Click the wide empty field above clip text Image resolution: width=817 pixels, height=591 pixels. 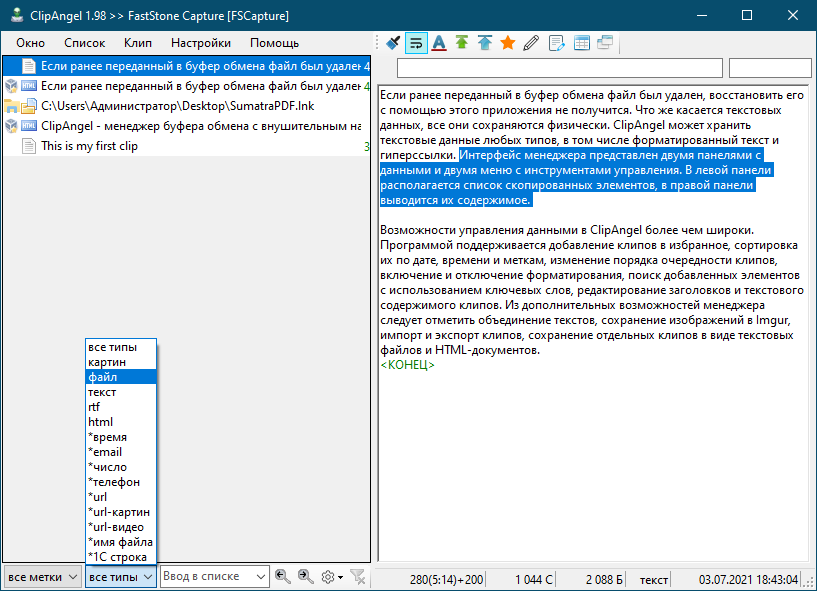pyautogui.click(x=560, y=68)
